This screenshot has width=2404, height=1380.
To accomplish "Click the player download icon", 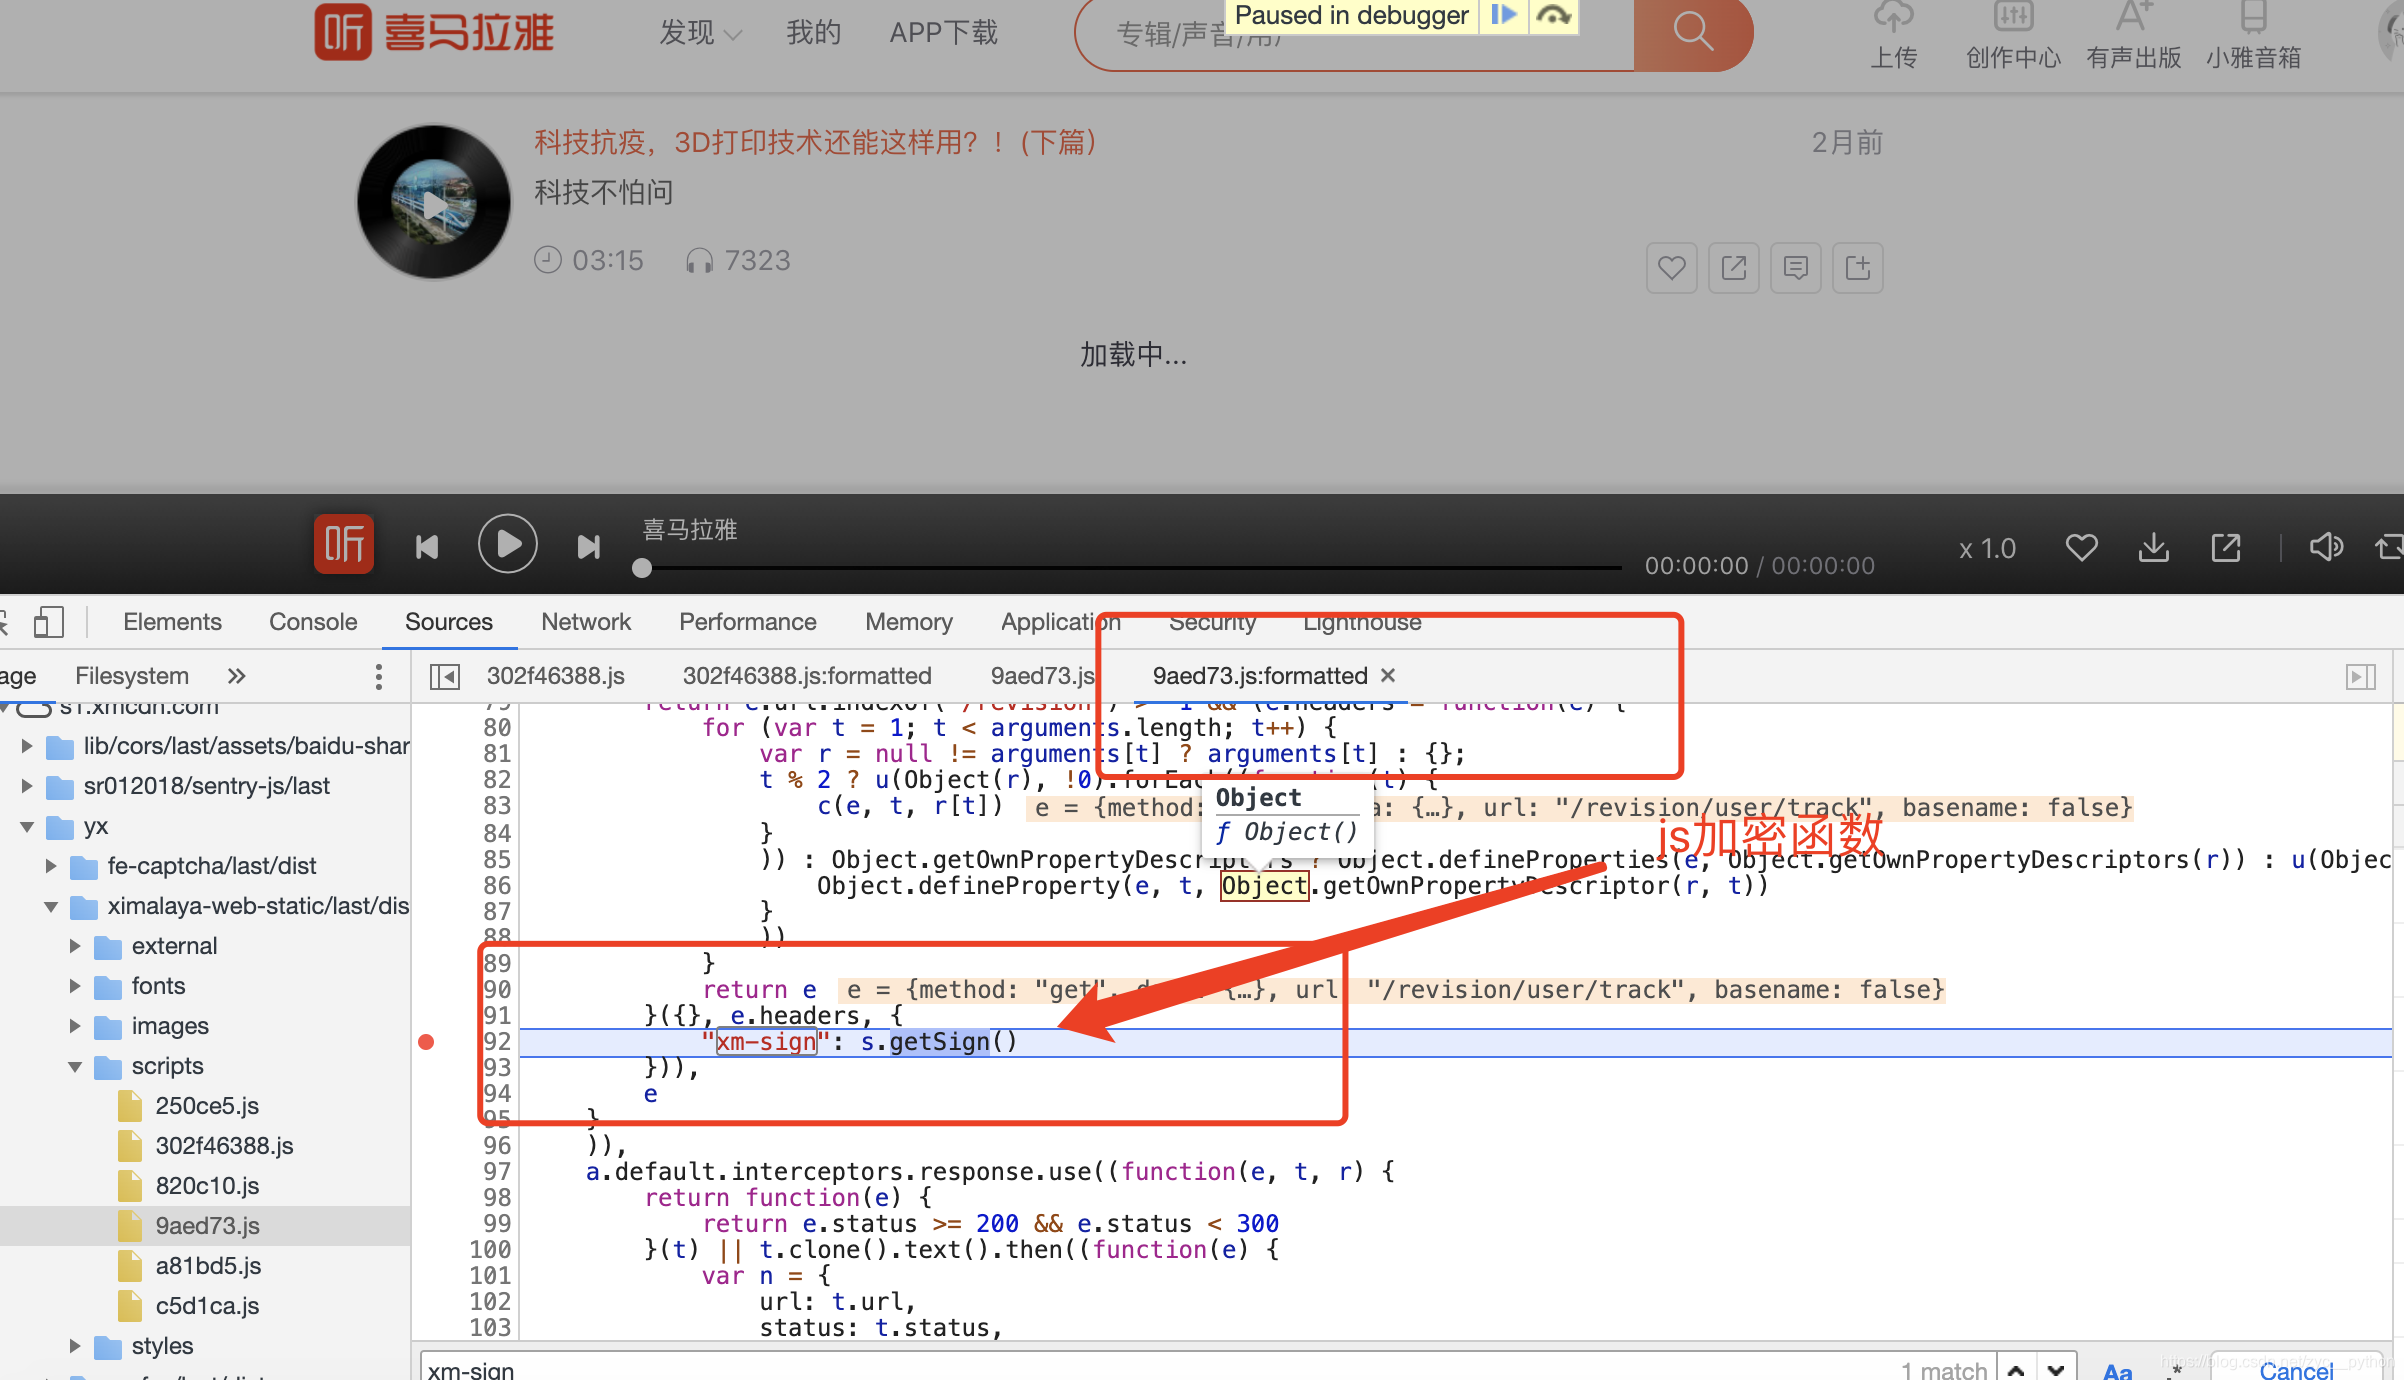I will (2153, 548).
